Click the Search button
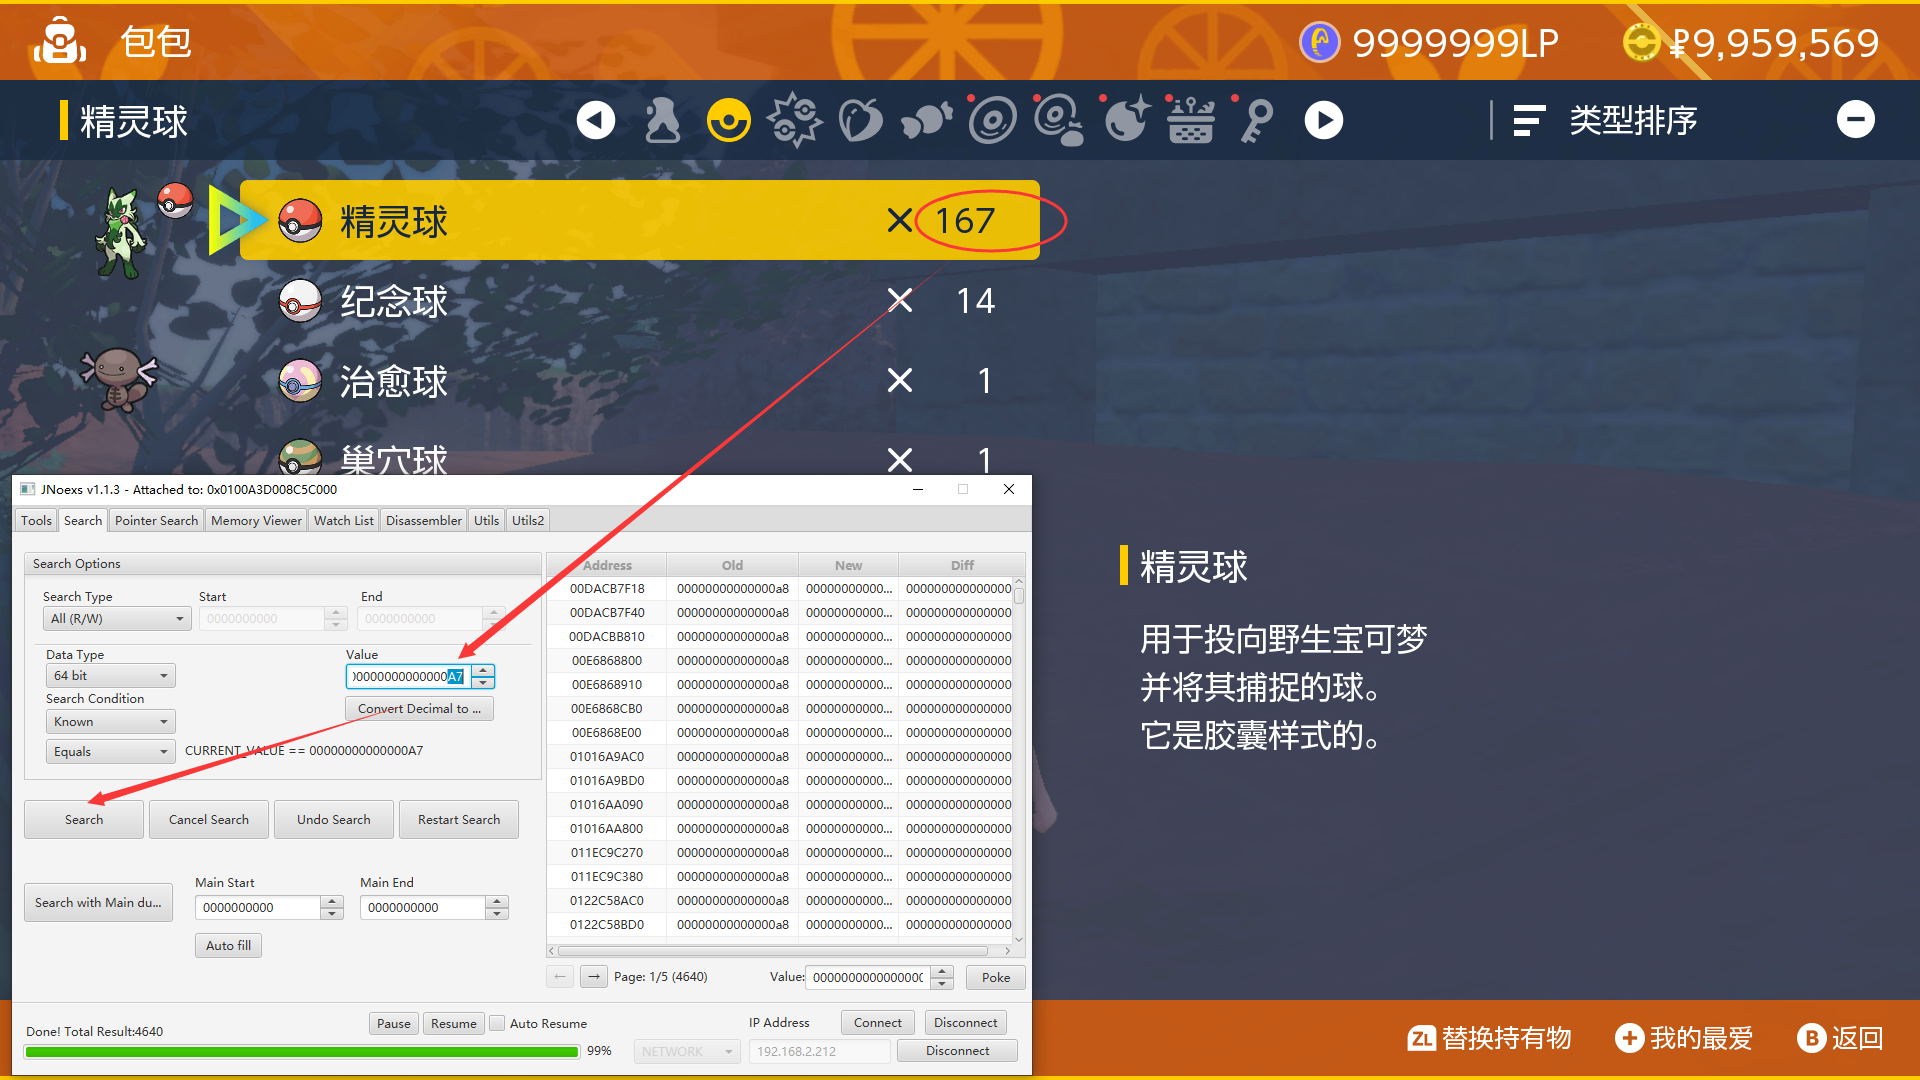The image size is (1920, 1080). pyautogui.click(x=84, y=820)
